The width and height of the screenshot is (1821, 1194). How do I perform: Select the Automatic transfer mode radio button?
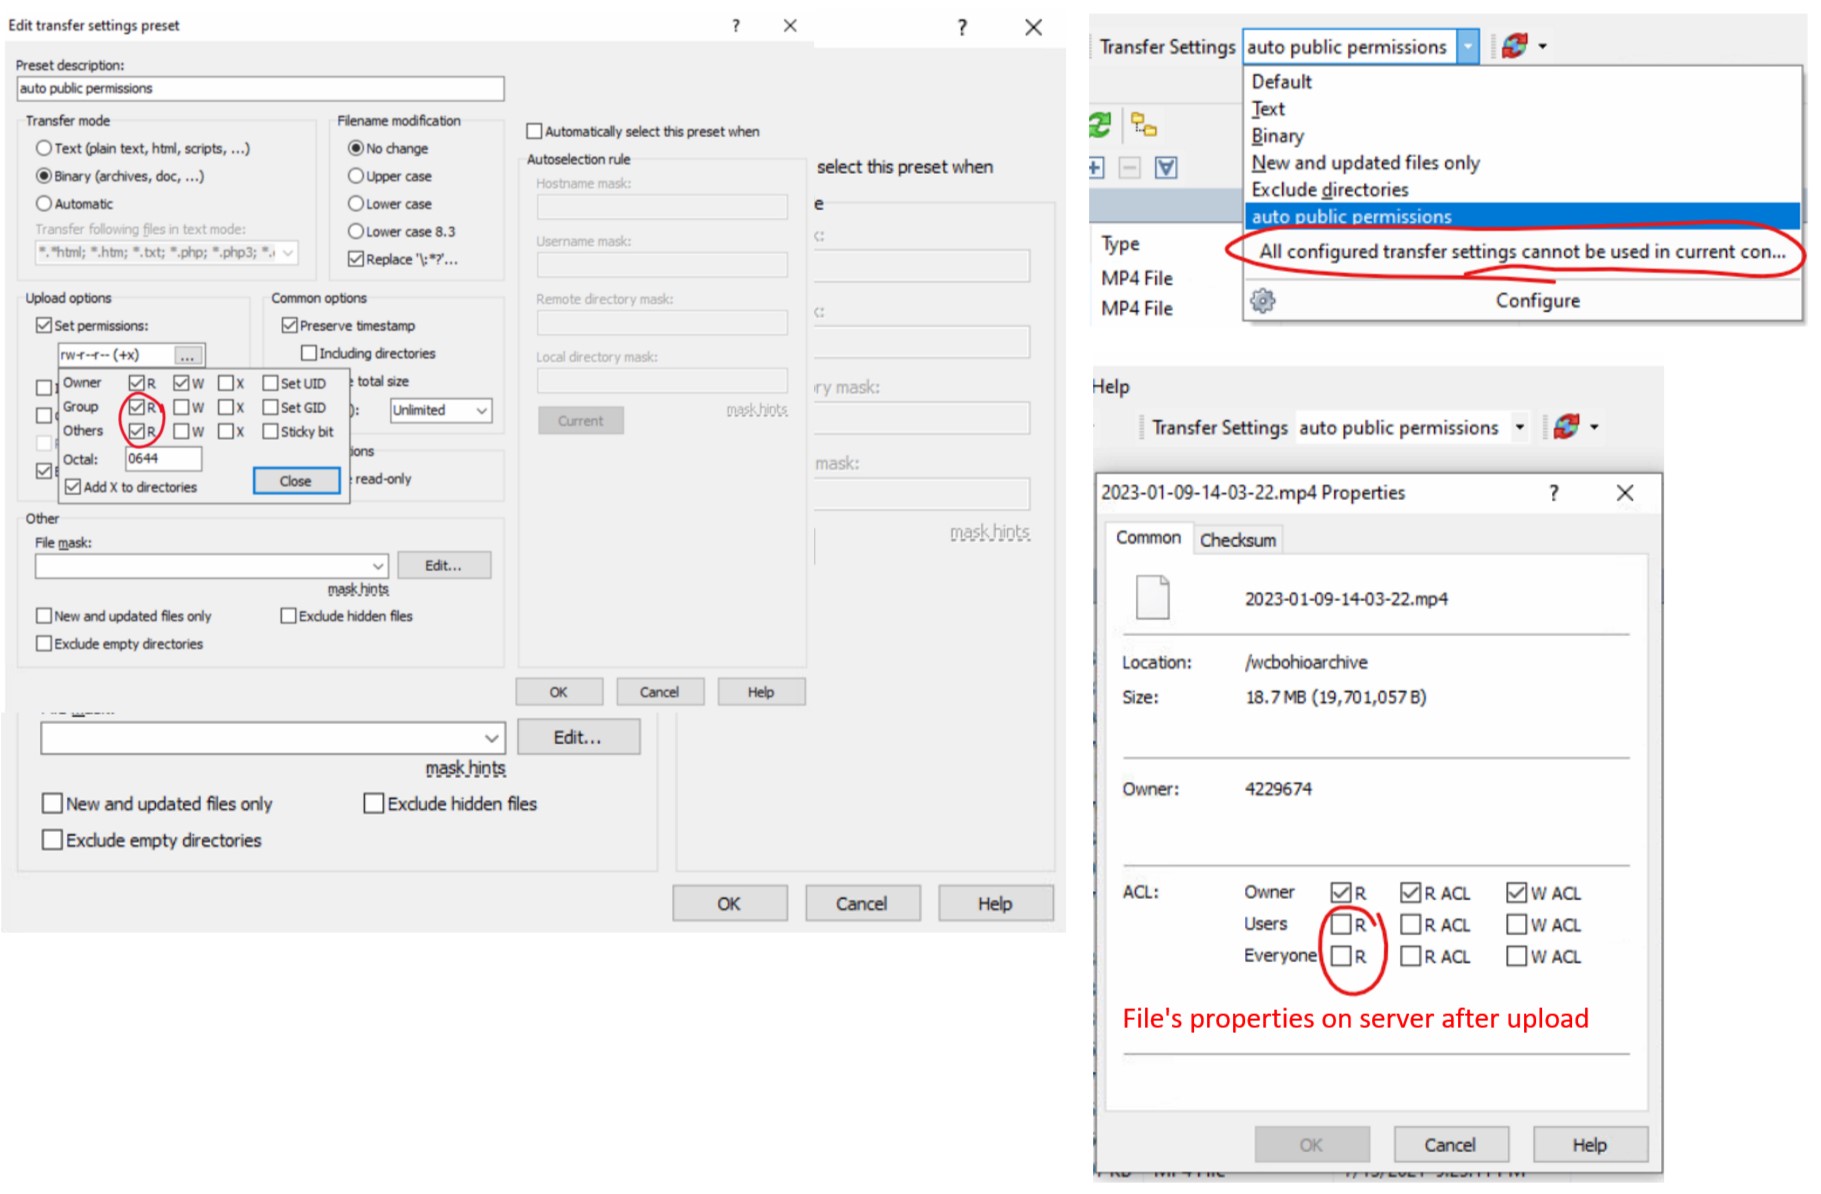point(44,204)
